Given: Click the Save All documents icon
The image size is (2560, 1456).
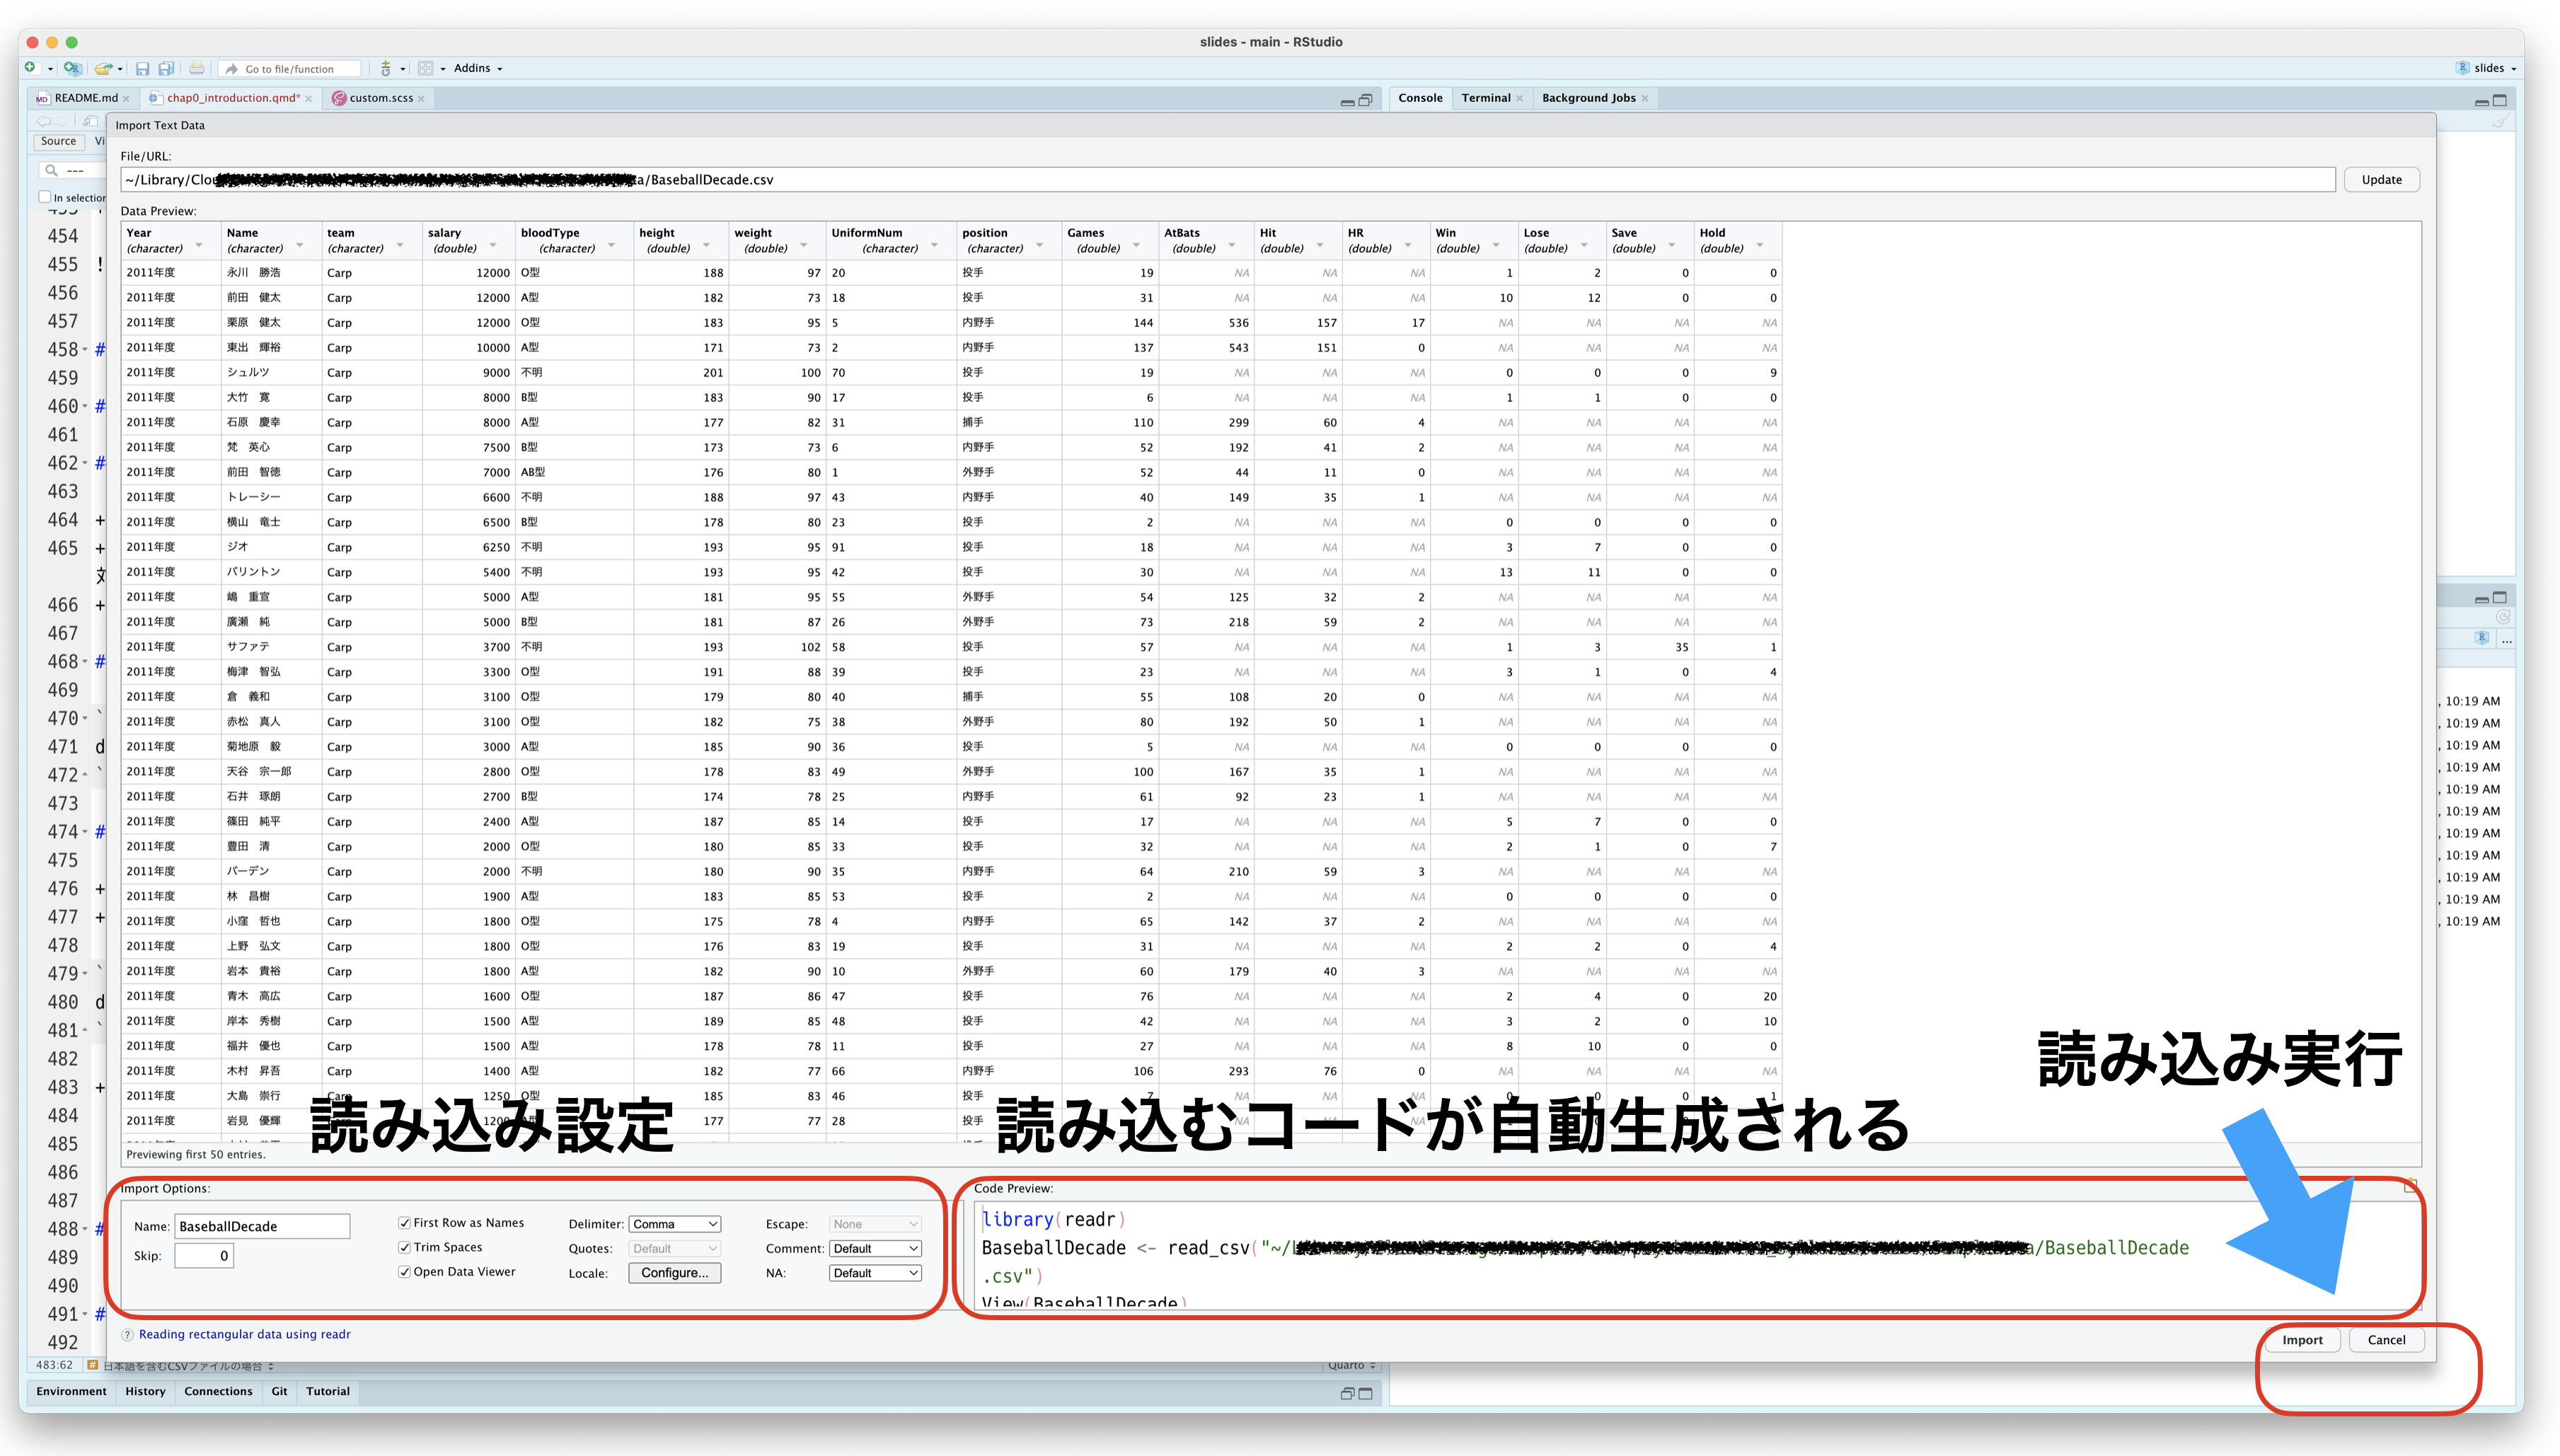Looking at the screenshot, I should 166,68.
